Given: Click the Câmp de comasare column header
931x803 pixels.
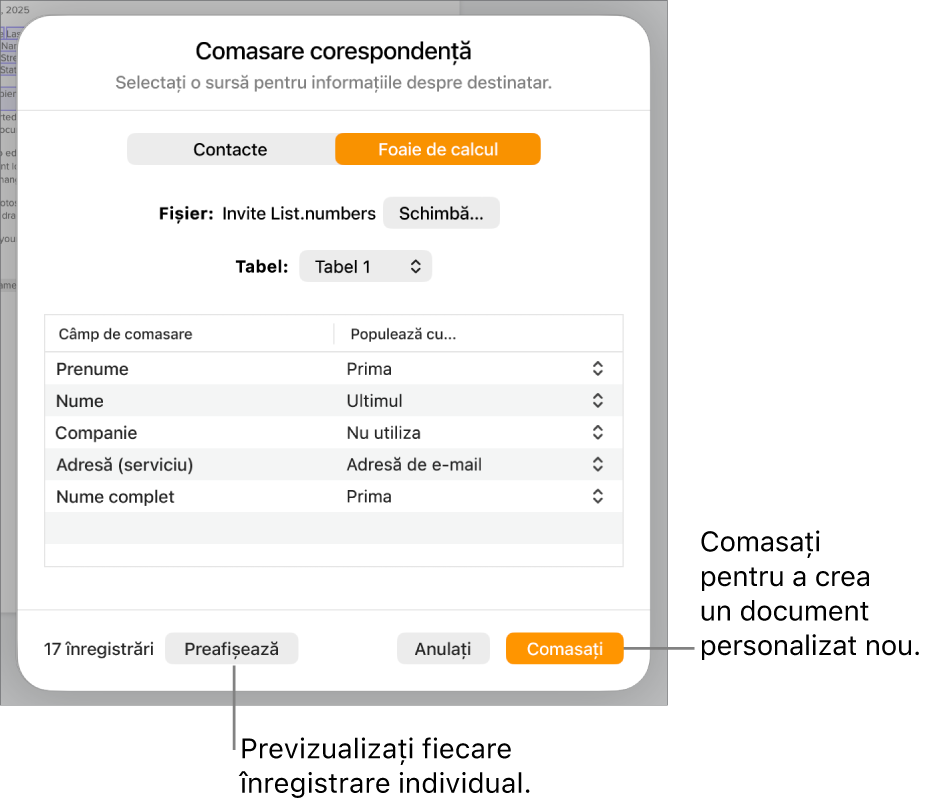Looking at the screenshot, I should tap(125, 334).
